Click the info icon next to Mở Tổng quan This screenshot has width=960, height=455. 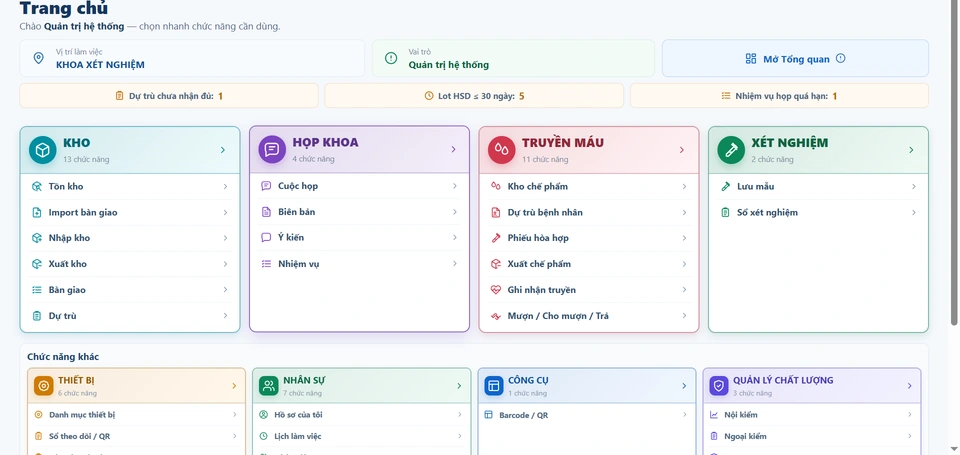[x=841, y=58]
